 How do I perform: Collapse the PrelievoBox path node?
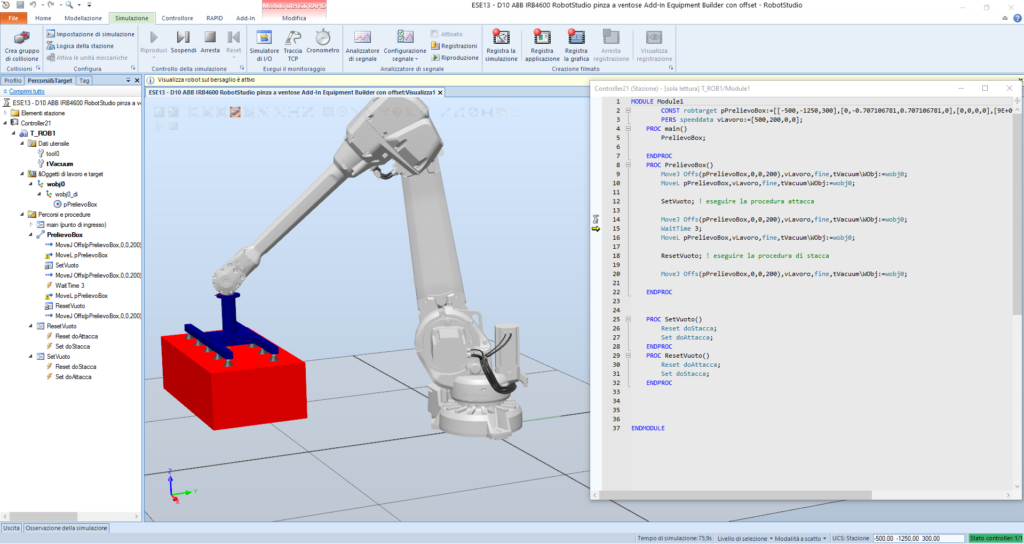click(x=31, y=234)
